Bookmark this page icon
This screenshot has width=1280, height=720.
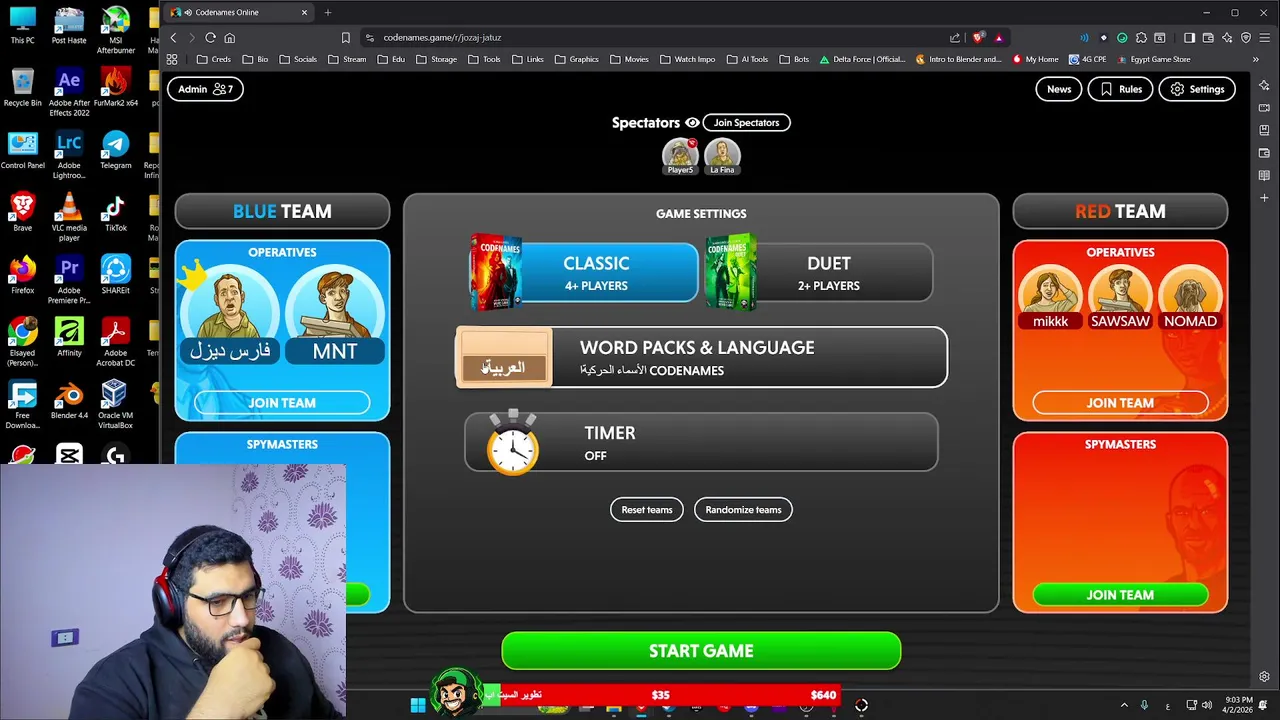click(x=346, y=37)
